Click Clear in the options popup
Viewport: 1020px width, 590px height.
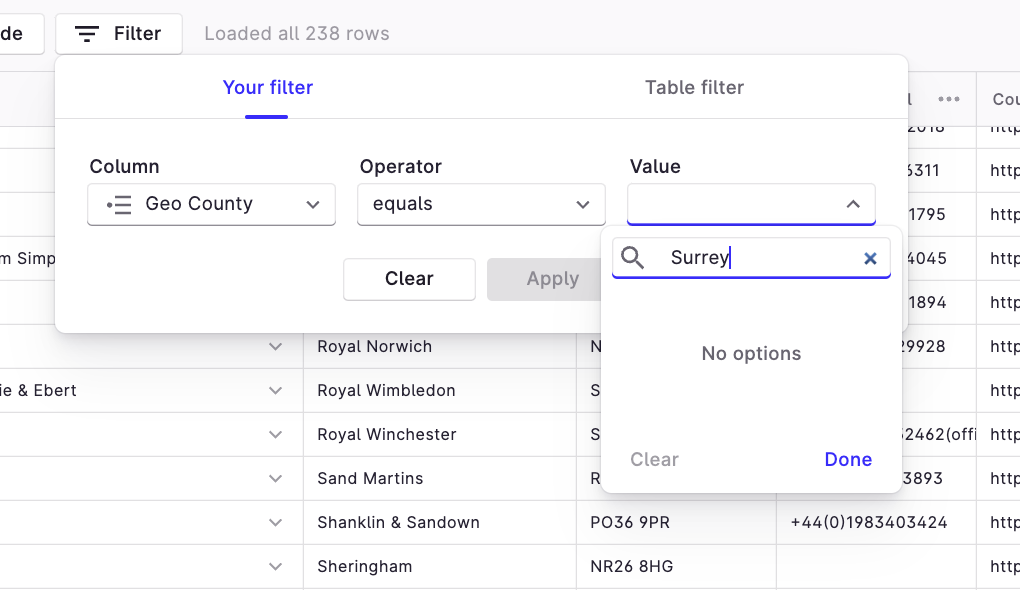point(654,459)
